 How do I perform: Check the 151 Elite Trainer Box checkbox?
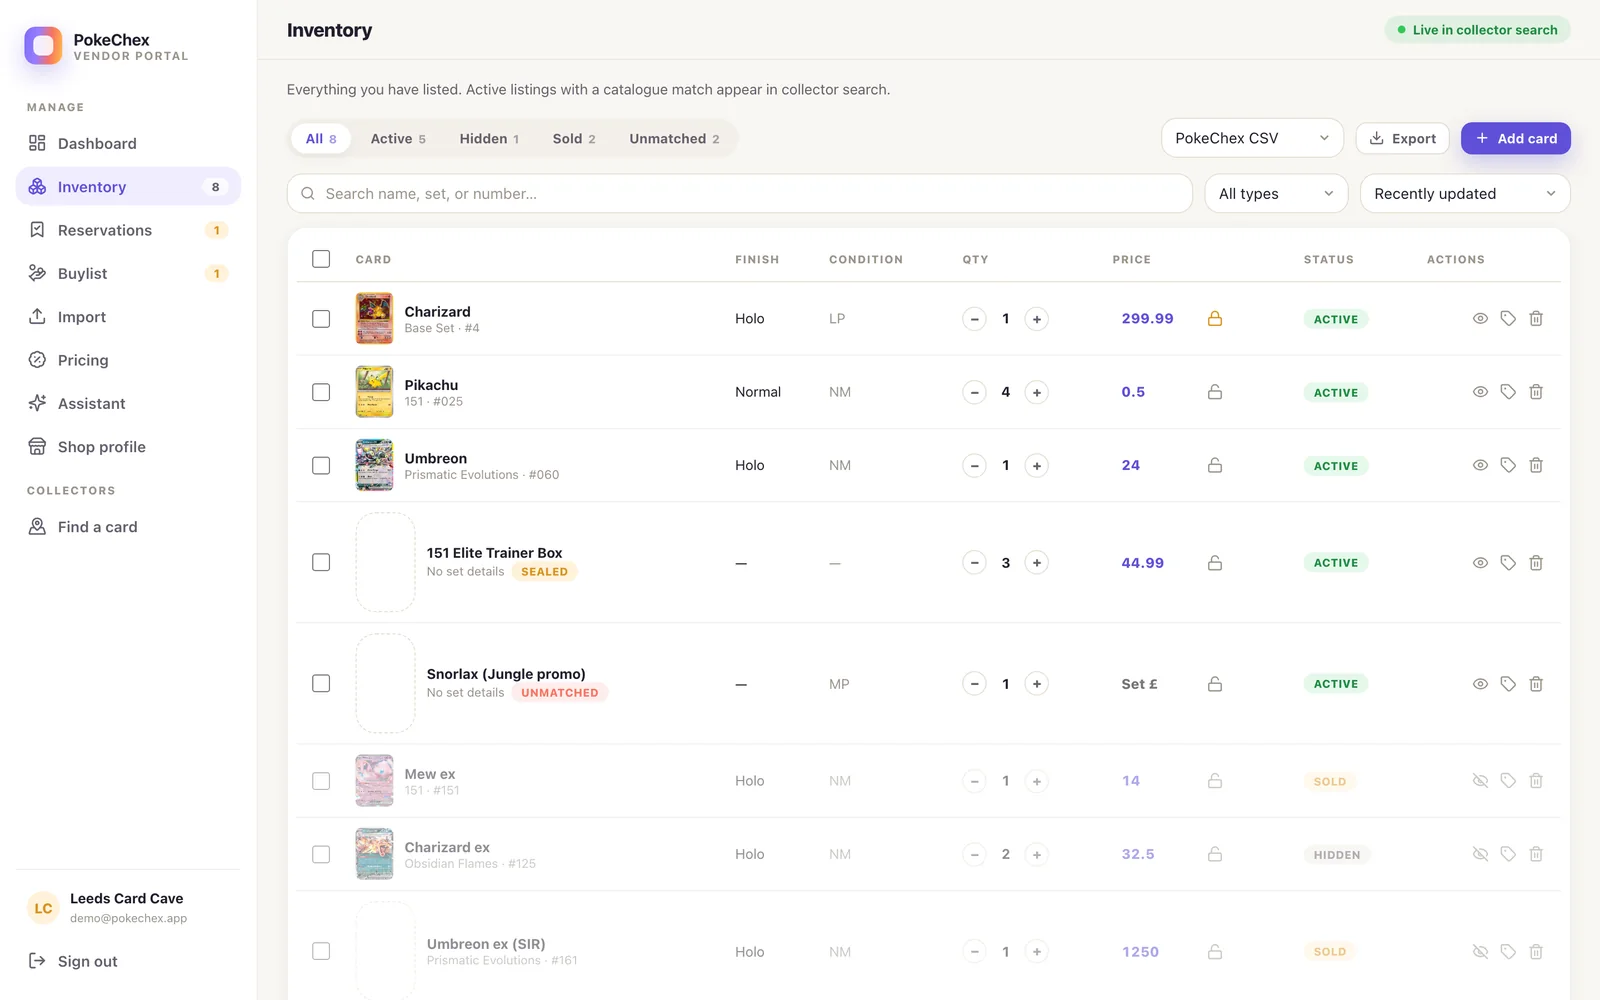click(x=321, y=563)
